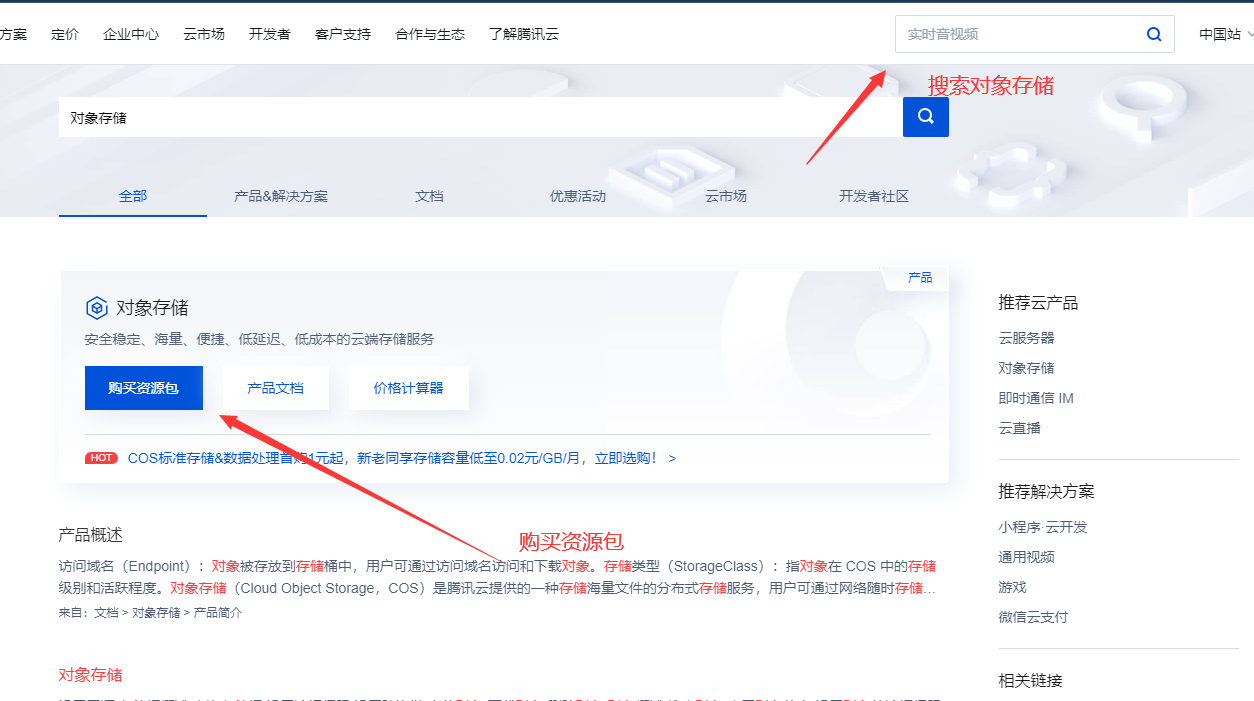
Task: Open 云服务器 in recommended products
Action: pos(1026,338)
